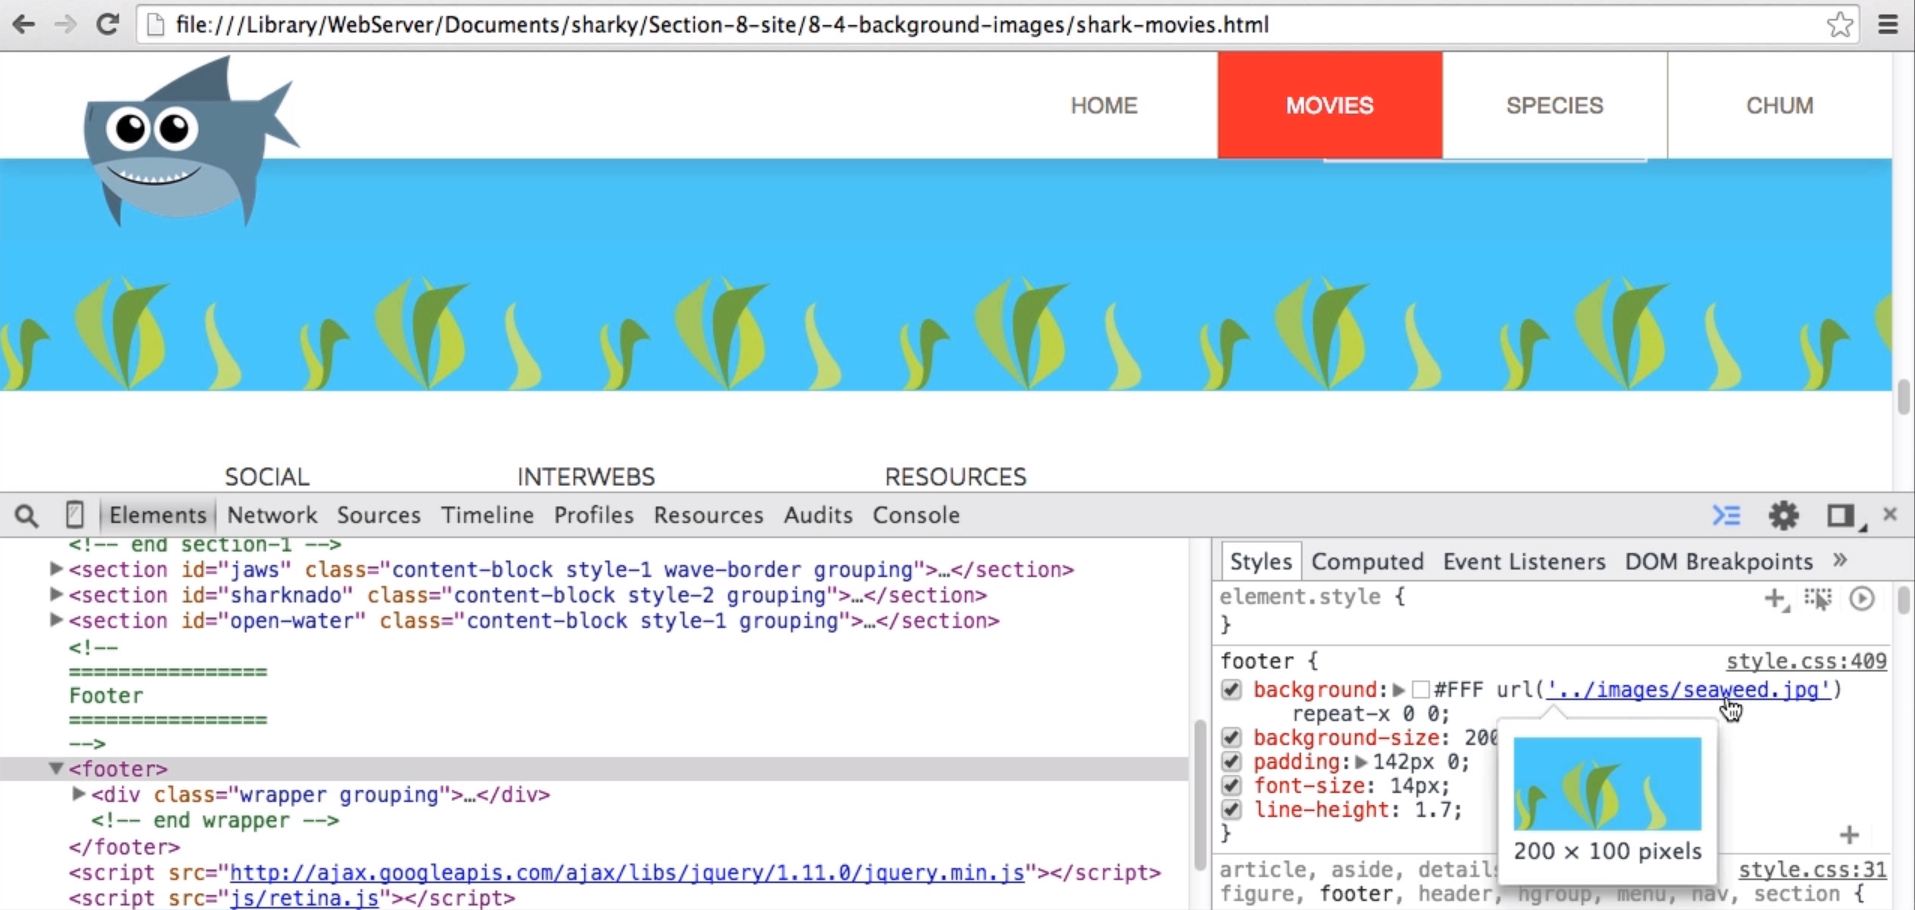Viewport: 1915px width, 910px height.
Task: Open the Computed styles tab
Action: click(x=1367, y=562)
